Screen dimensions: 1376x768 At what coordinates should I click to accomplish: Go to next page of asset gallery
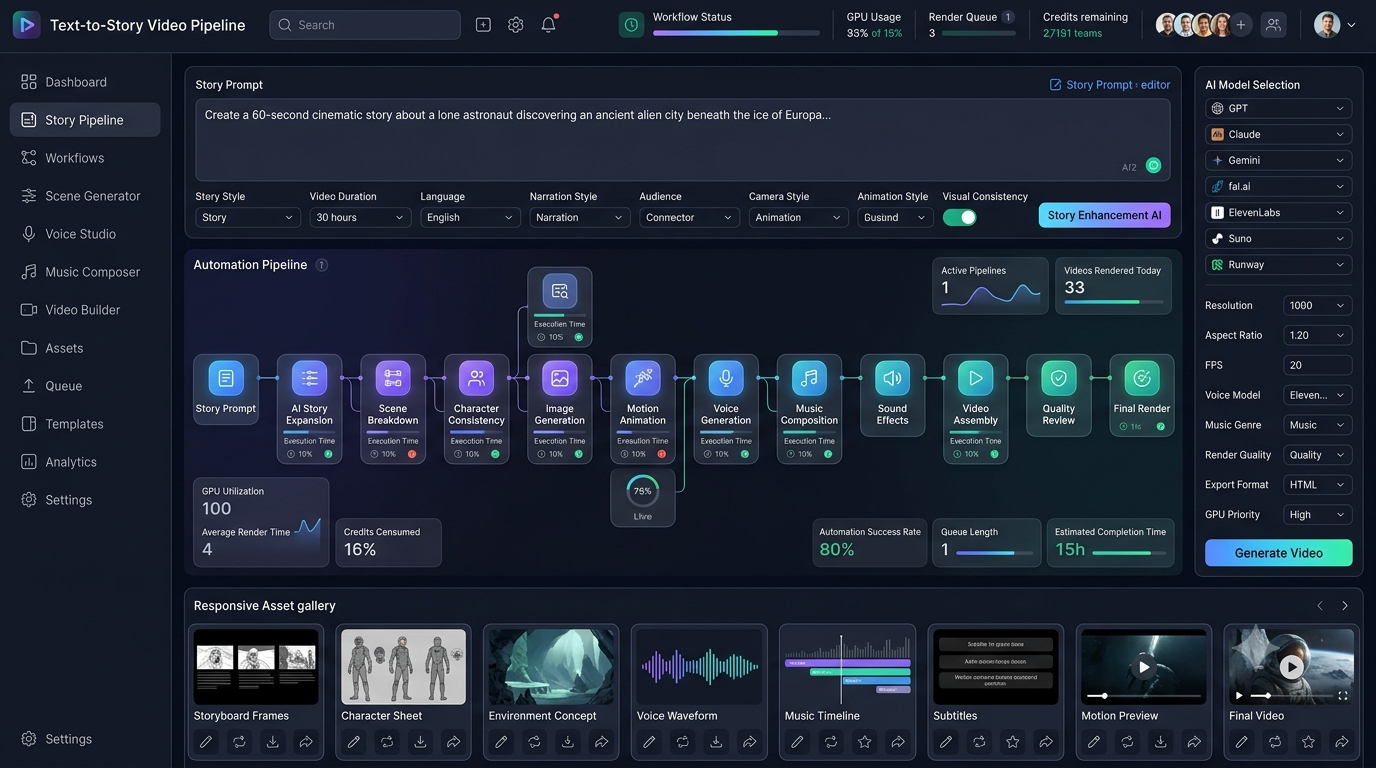[x=1345, y=606]
